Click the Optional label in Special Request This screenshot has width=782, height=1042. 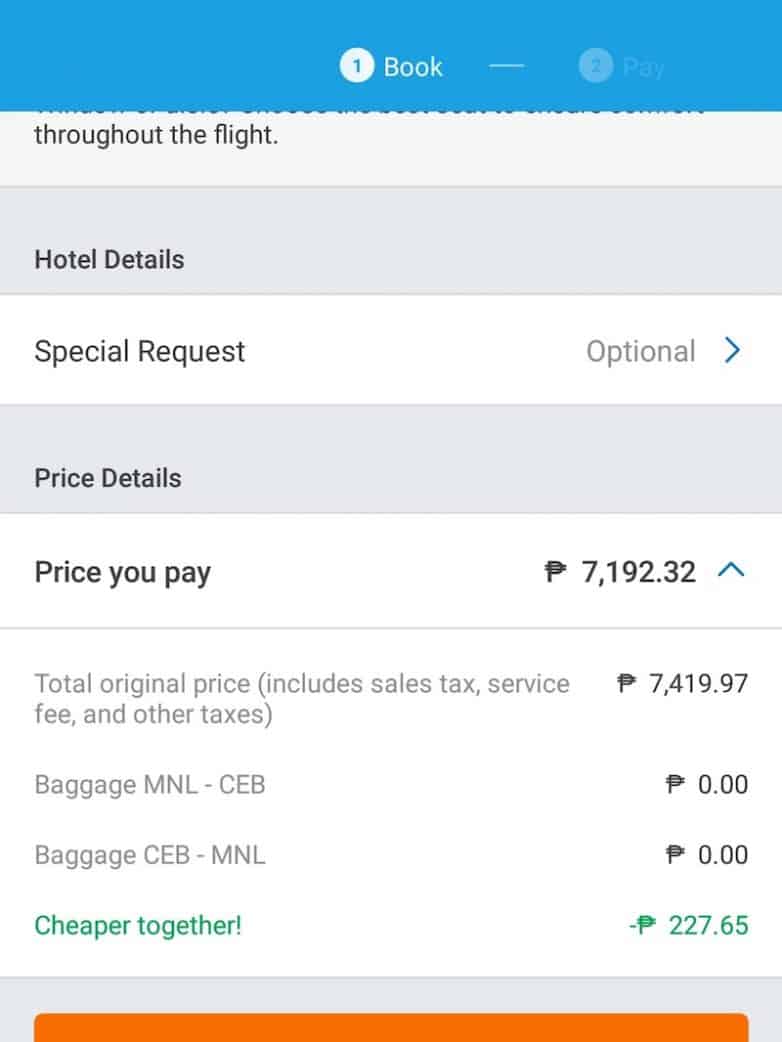coord(640,351)
